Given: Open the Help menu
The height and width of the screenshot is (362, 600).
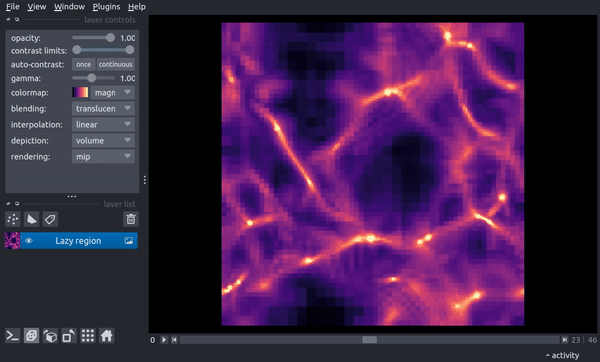Looking at the screenshot, I should click(x=137, y=7).
